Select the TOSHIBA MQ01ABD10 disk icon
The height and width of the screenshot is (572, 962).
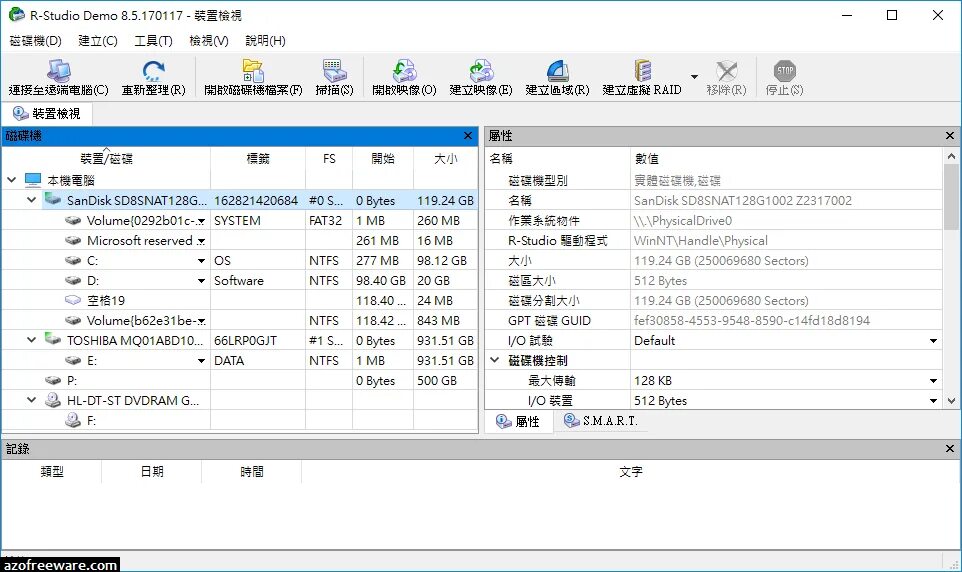tap(53, 339)
